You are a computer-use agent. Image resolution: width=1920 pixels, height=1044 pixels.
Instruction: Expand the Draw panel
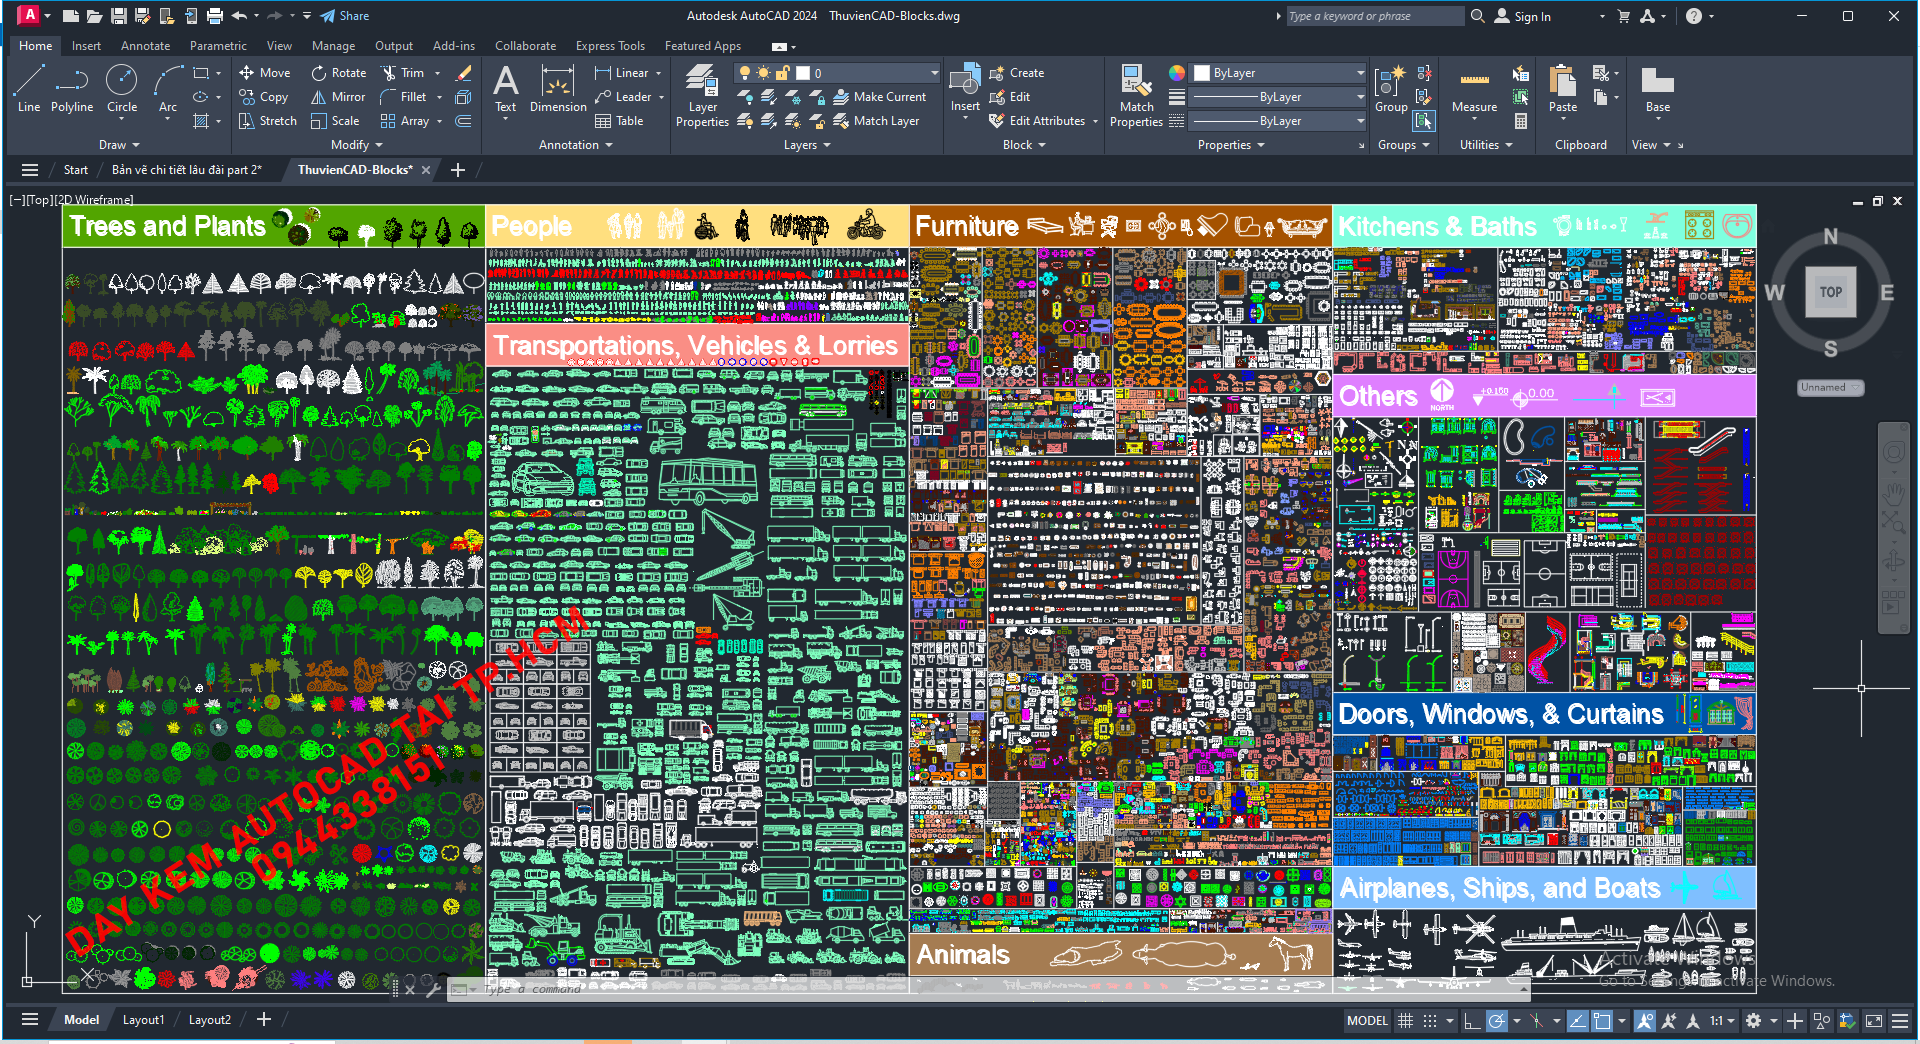click(x=119, y=145)
